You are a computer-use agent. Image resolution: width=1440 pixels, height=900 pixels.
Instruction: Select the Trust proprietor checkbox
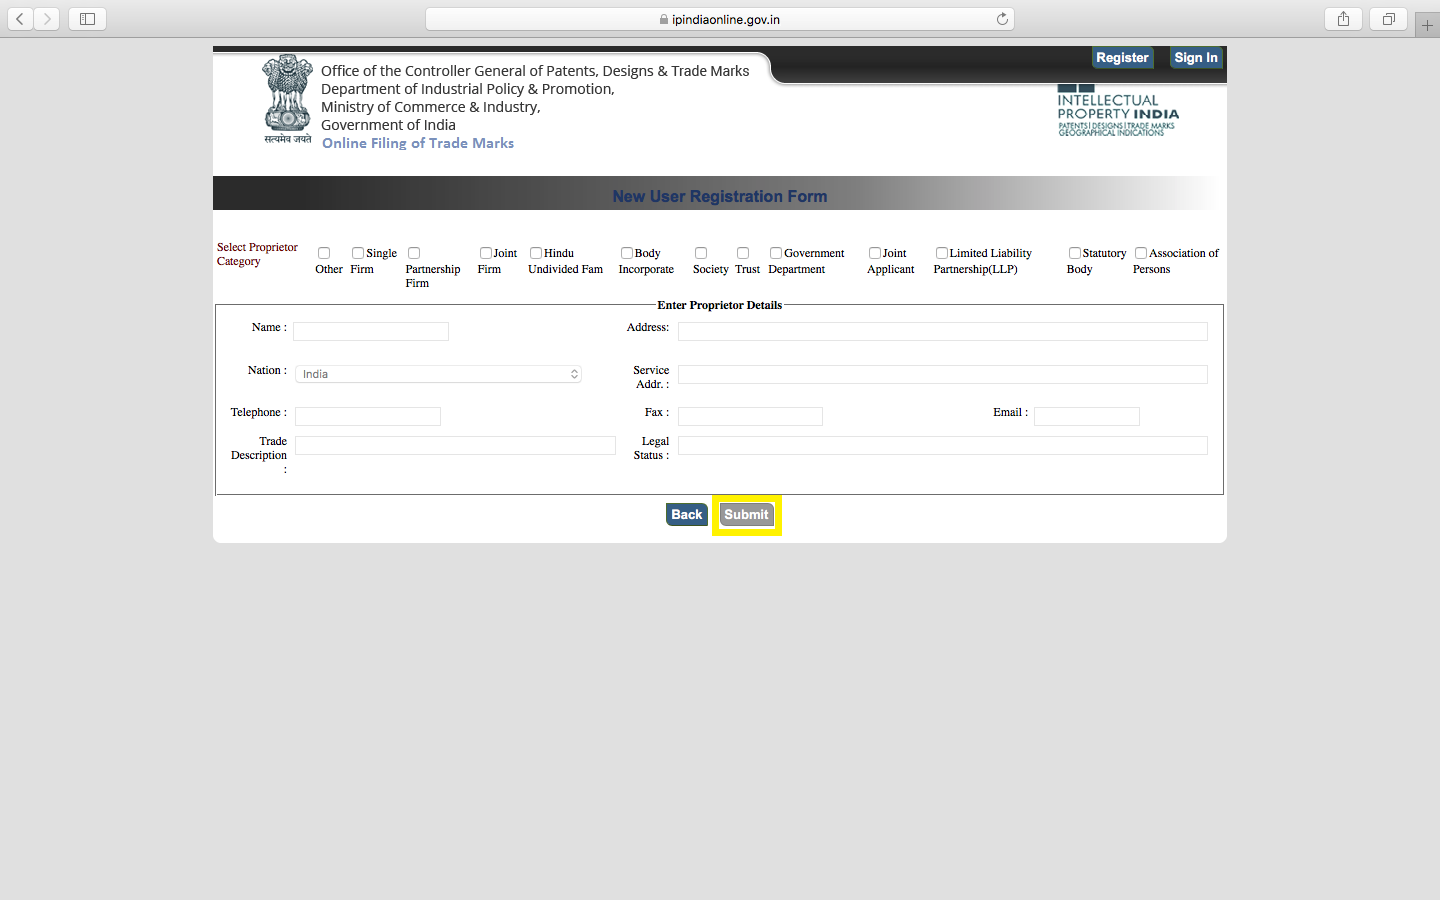[743, 253]
